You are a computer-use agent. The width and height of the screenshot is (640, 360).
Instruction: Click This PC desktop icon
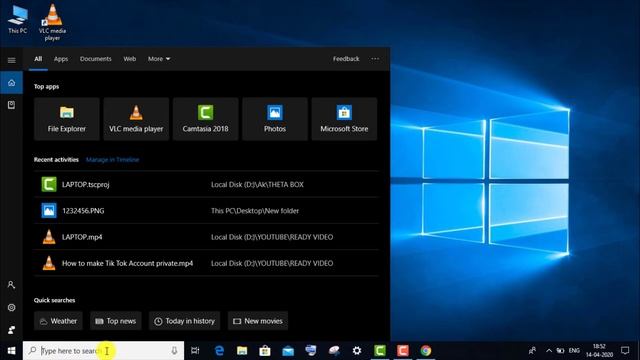[18, 19]
